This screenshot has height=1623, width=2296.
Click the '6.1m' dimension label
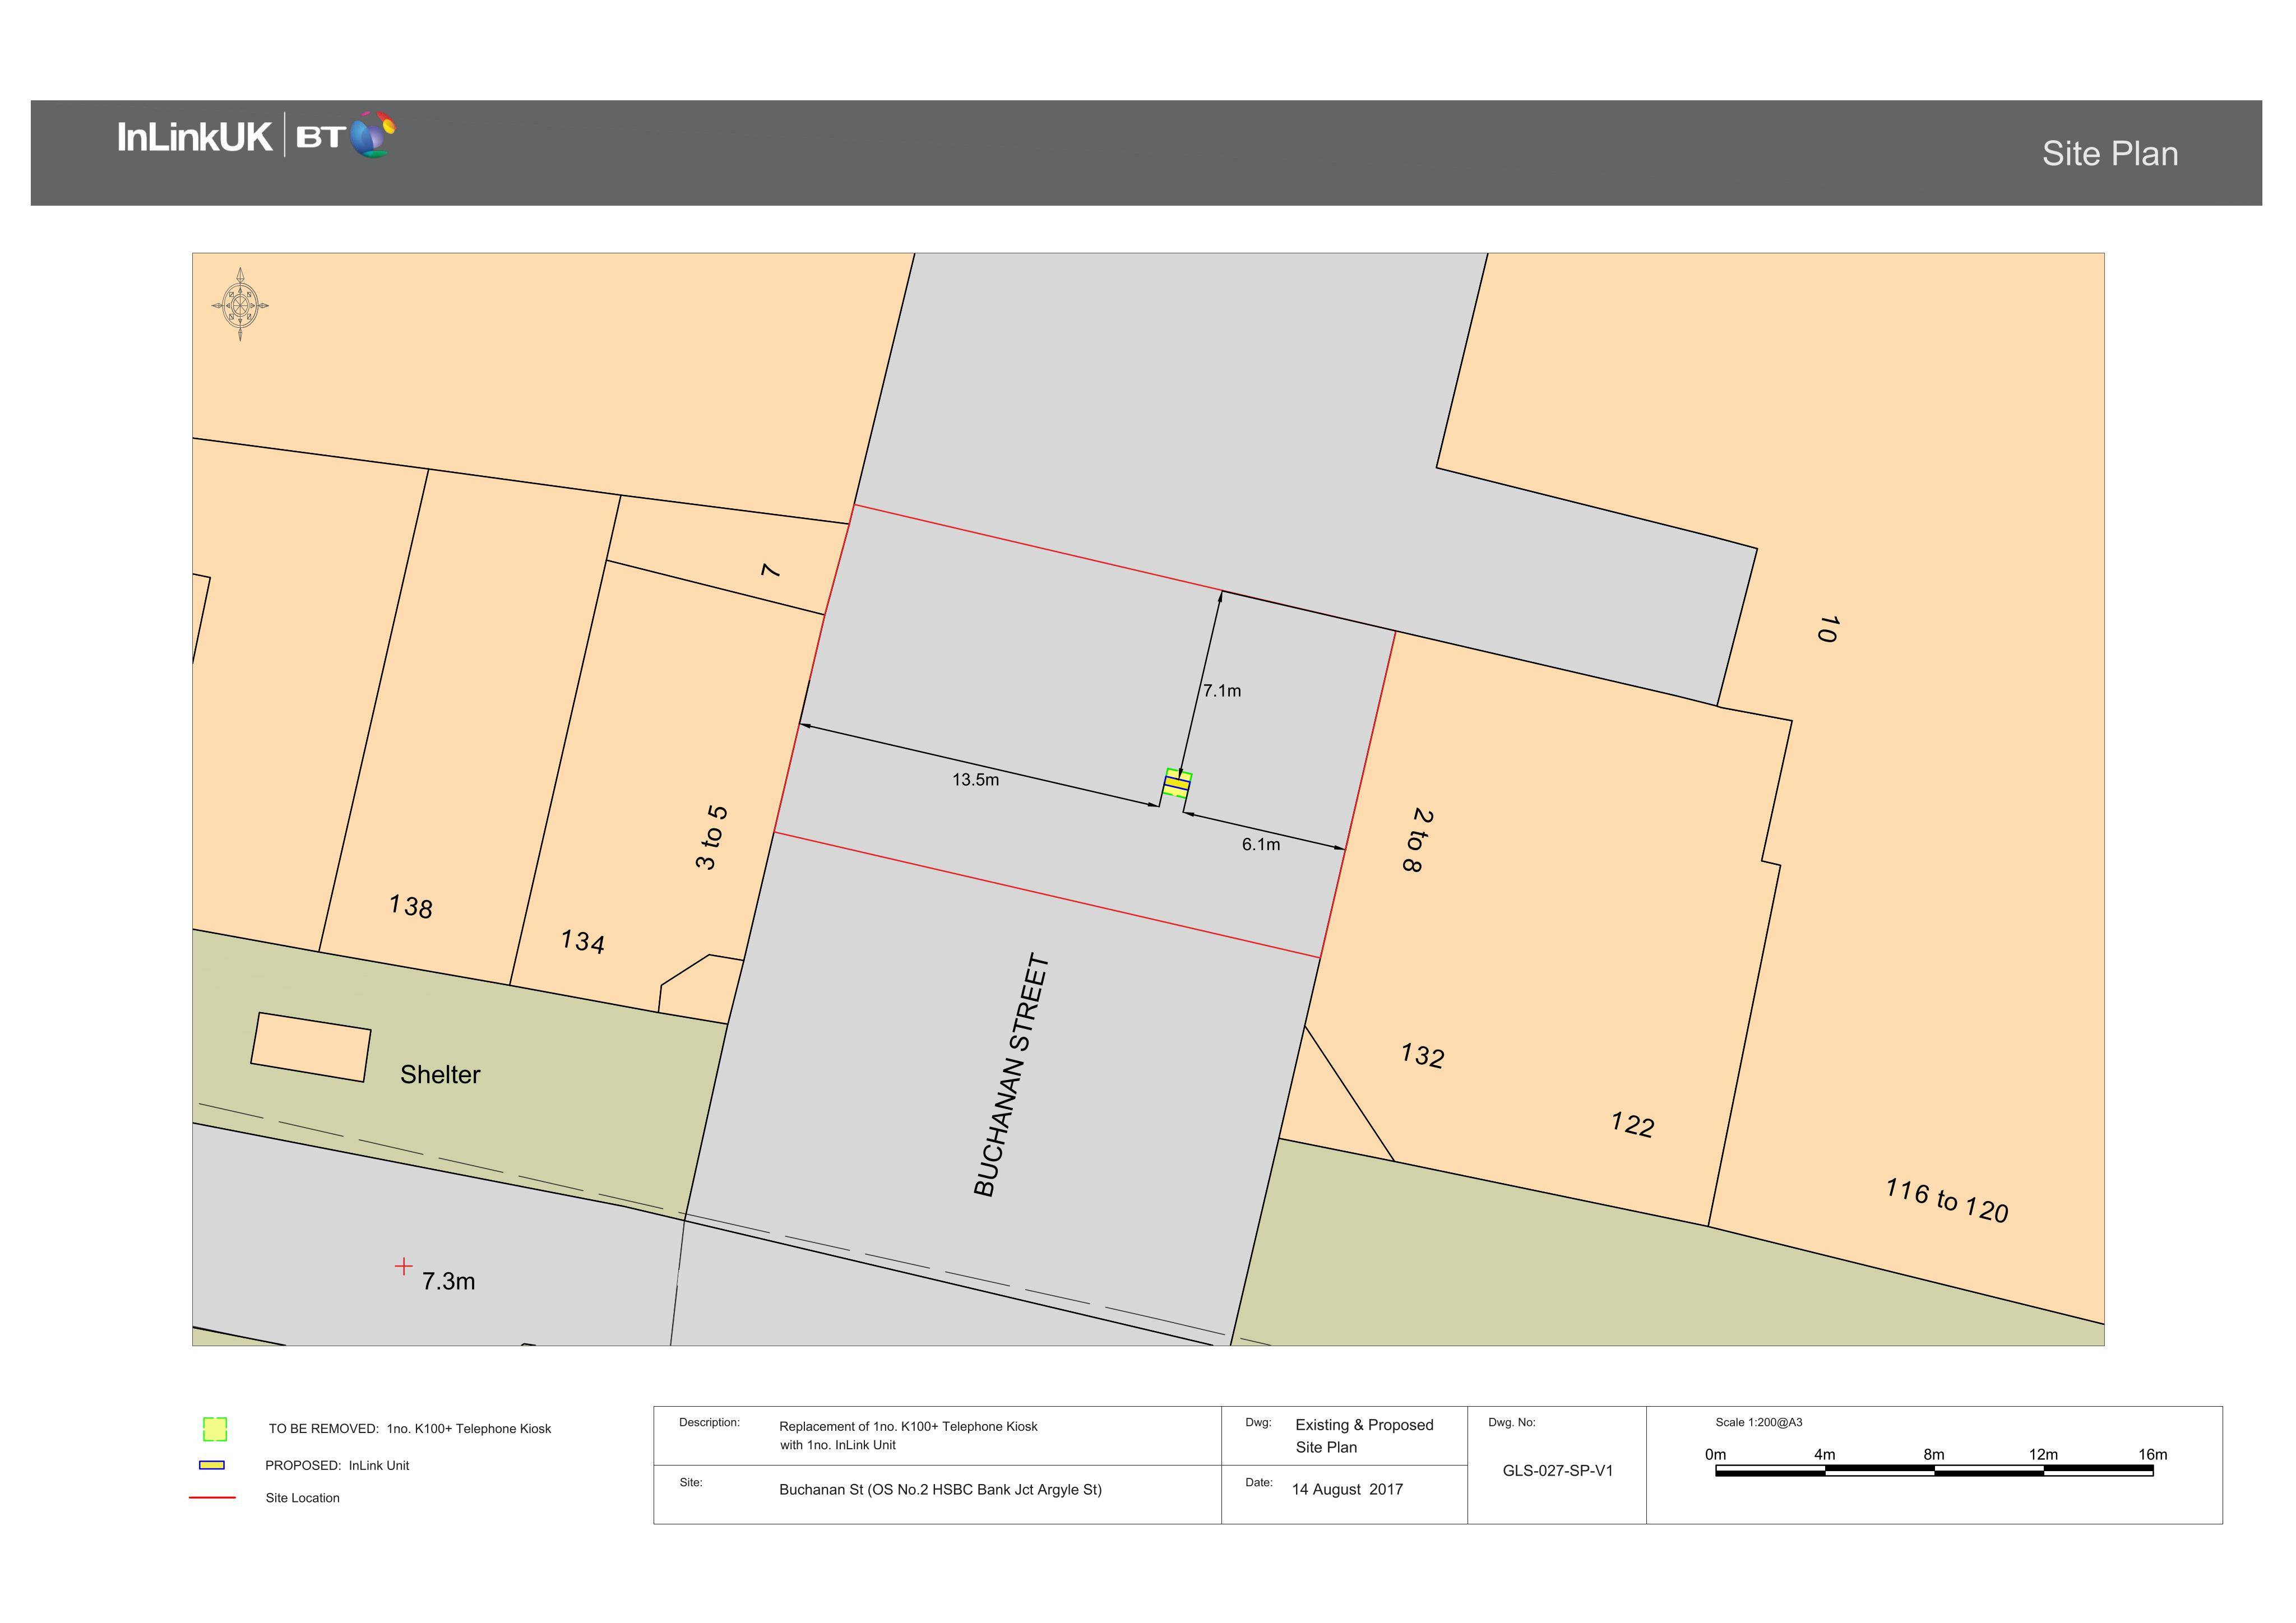1261,845
